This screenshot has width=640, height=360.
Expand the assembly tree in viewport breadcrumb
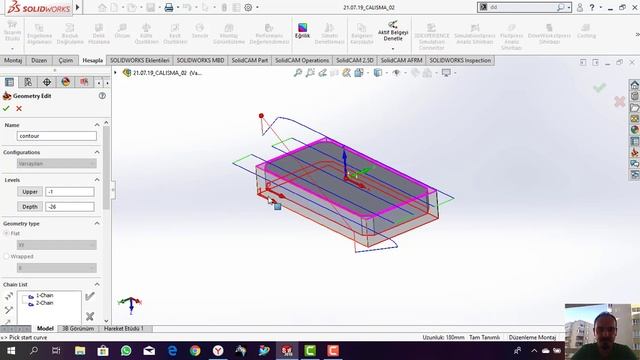click(116, 73)
